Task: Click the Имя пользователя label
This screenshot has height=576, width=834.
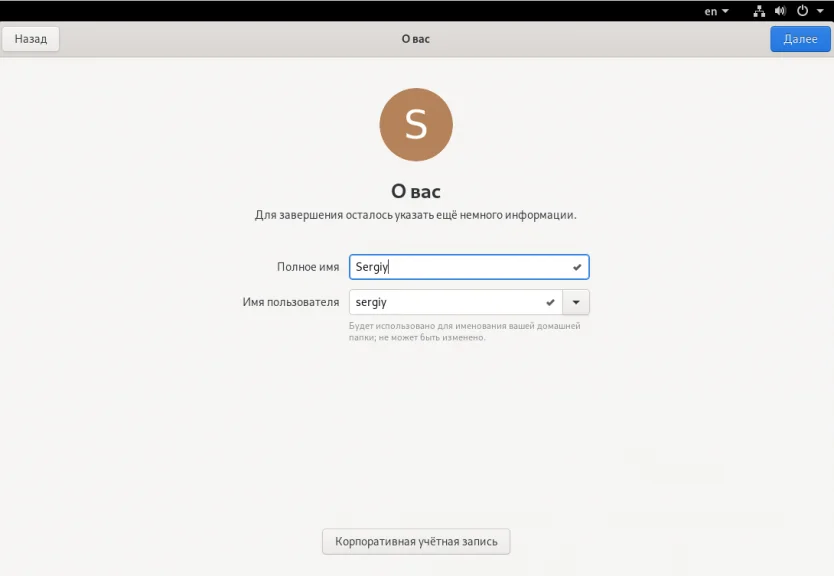Action: (291, 302)
